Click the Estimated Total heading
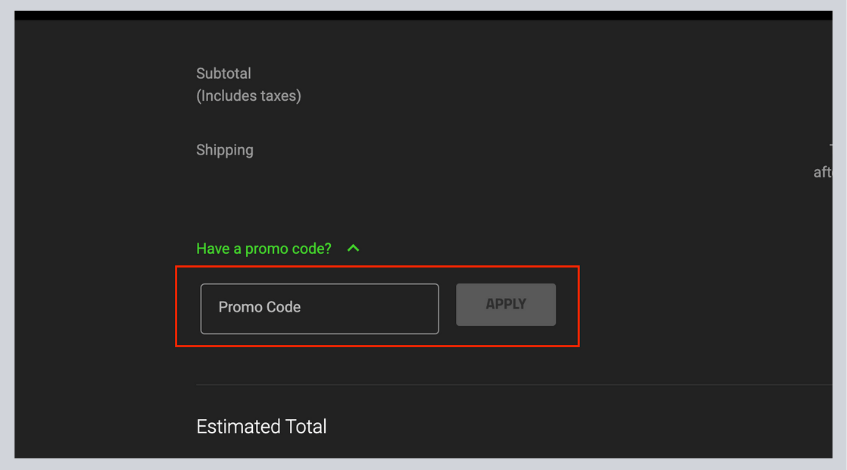Image resolution: width=847 pixels, height=470 pixels. 261,427
